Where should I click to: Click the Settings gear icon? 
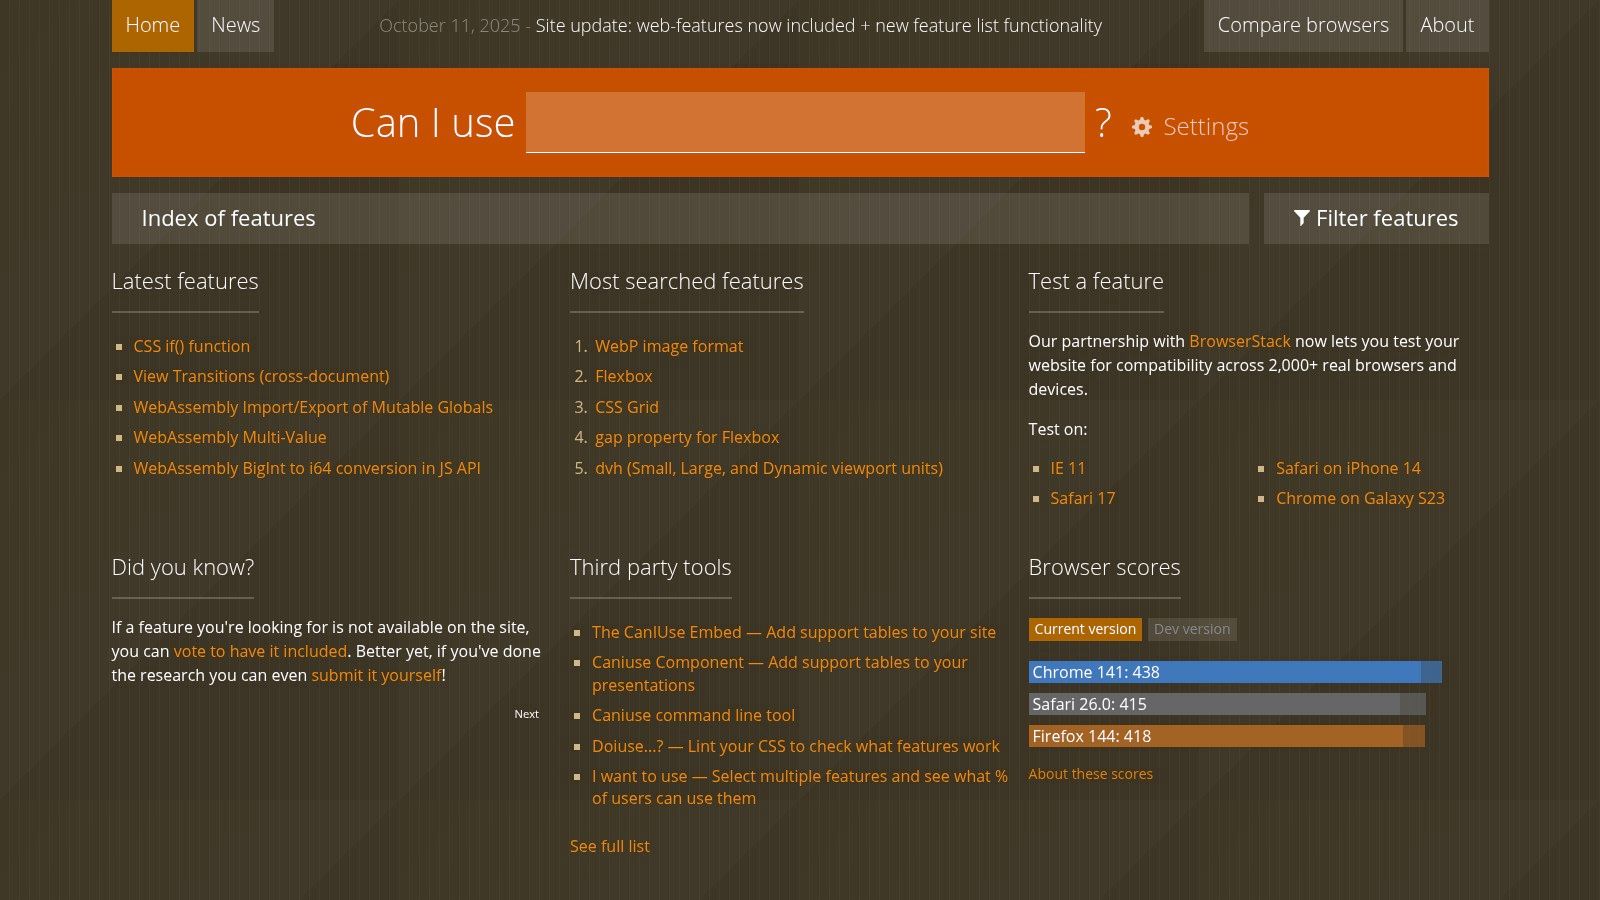point(1142,127)
